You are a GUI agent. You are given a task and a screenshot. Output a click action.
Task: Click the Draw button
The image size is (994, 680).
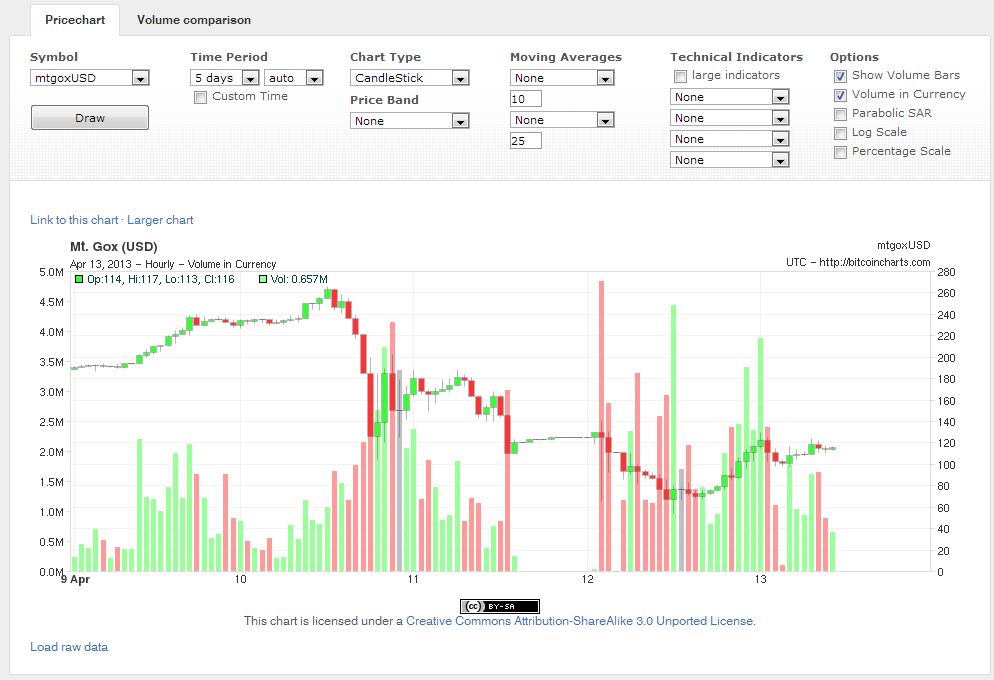(90, 118)
